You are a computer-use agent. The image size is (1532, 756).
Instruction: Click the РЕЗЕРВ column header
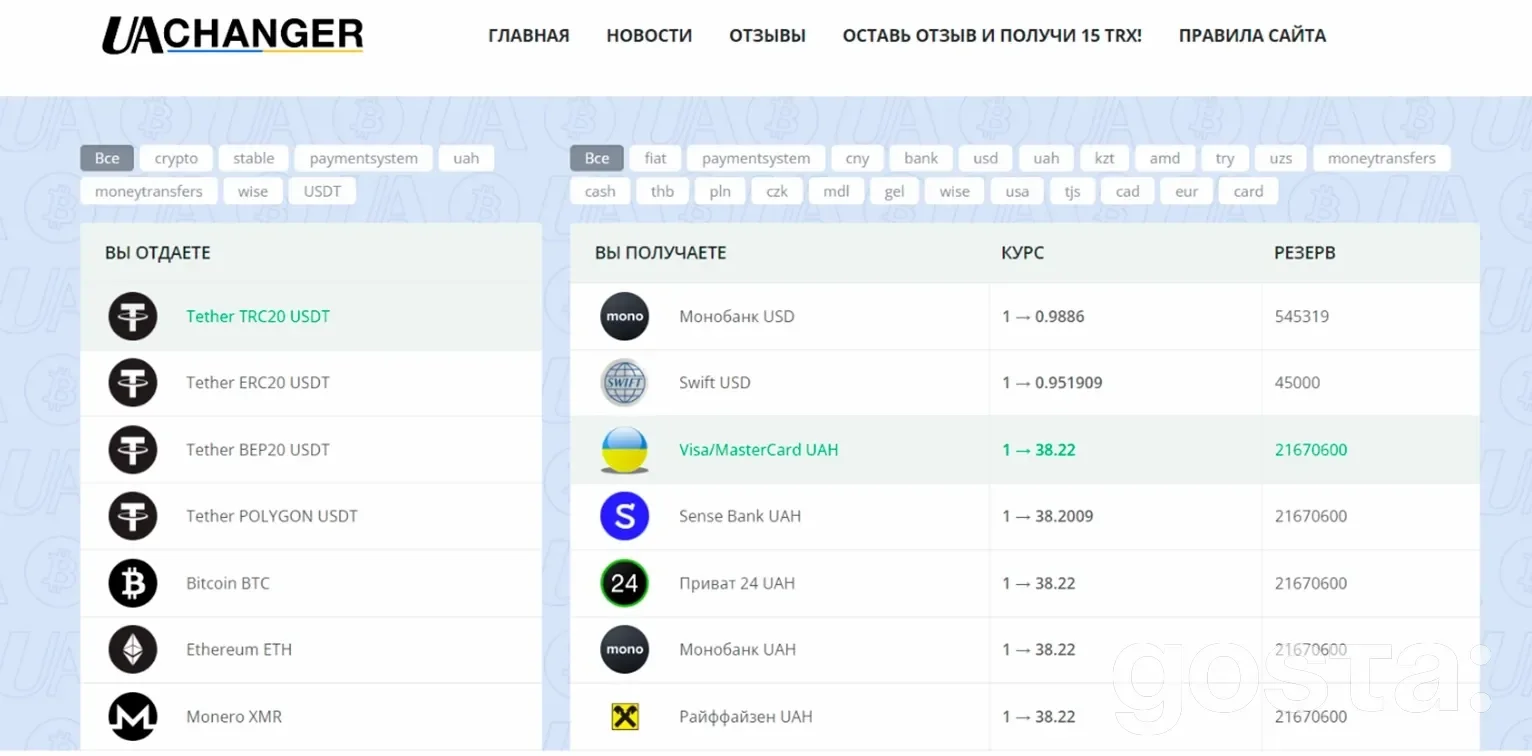1304,253
